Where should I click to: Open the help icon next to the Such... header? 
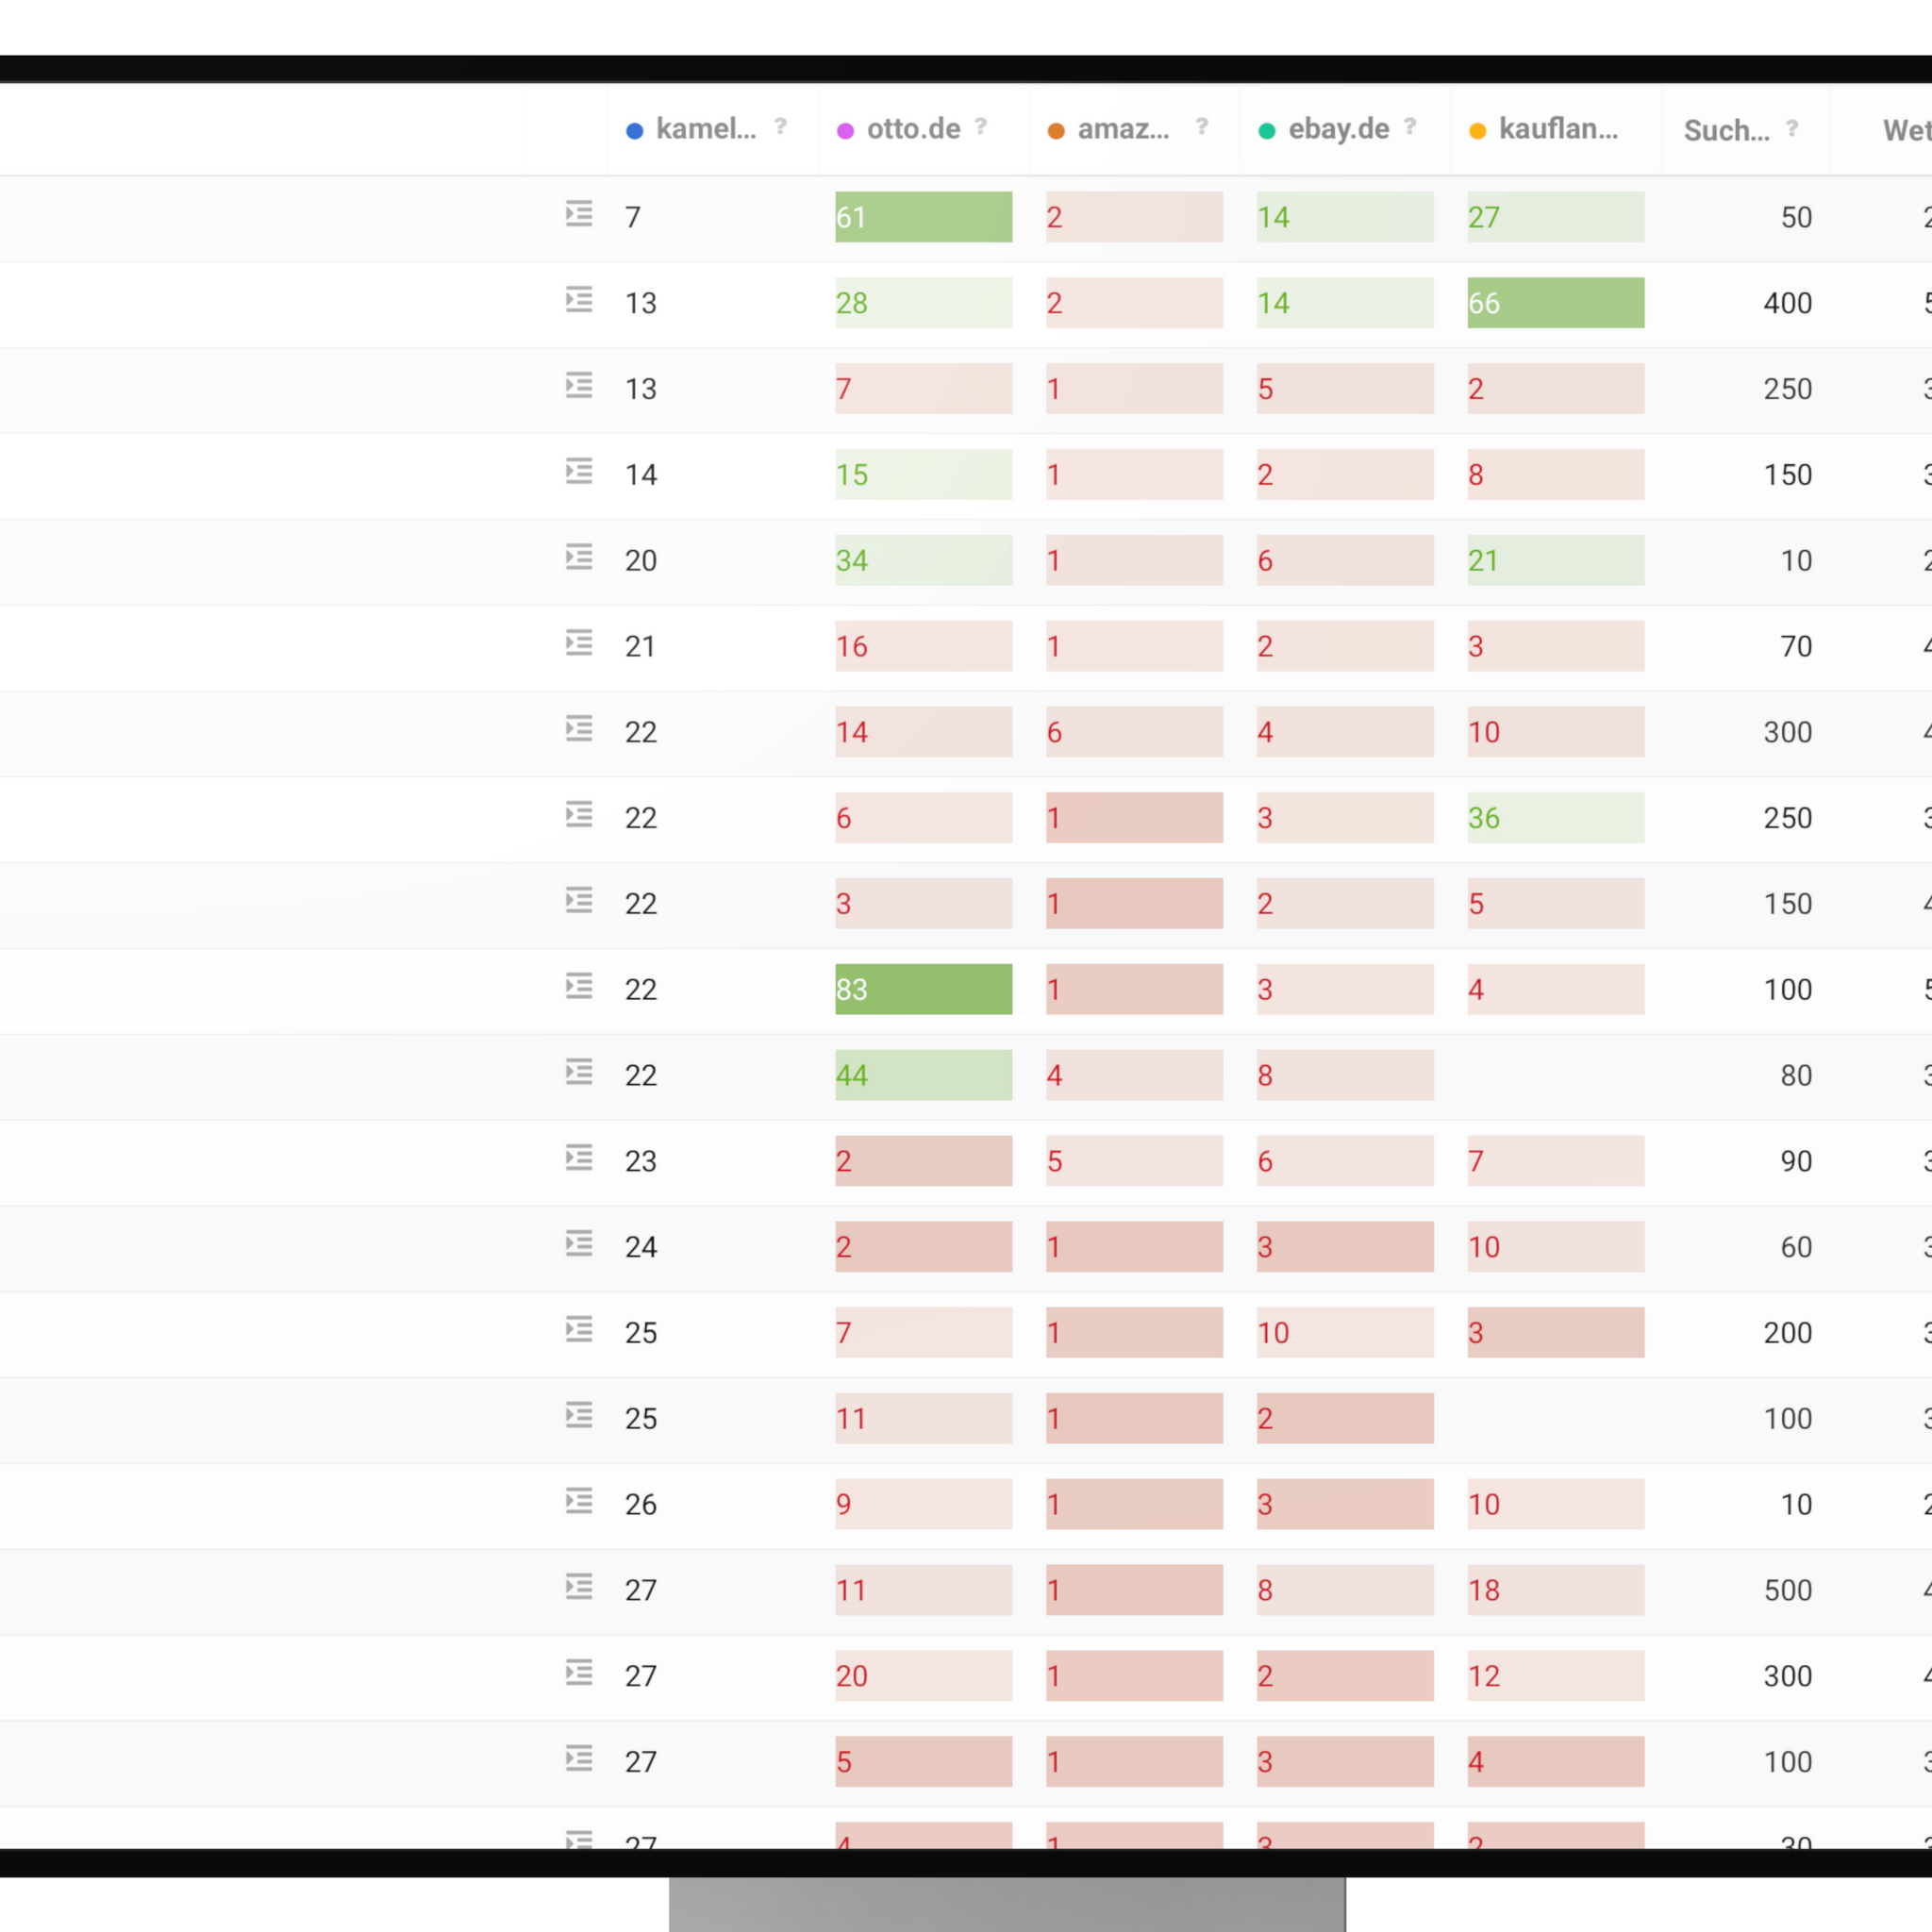tap(1792, 129)
